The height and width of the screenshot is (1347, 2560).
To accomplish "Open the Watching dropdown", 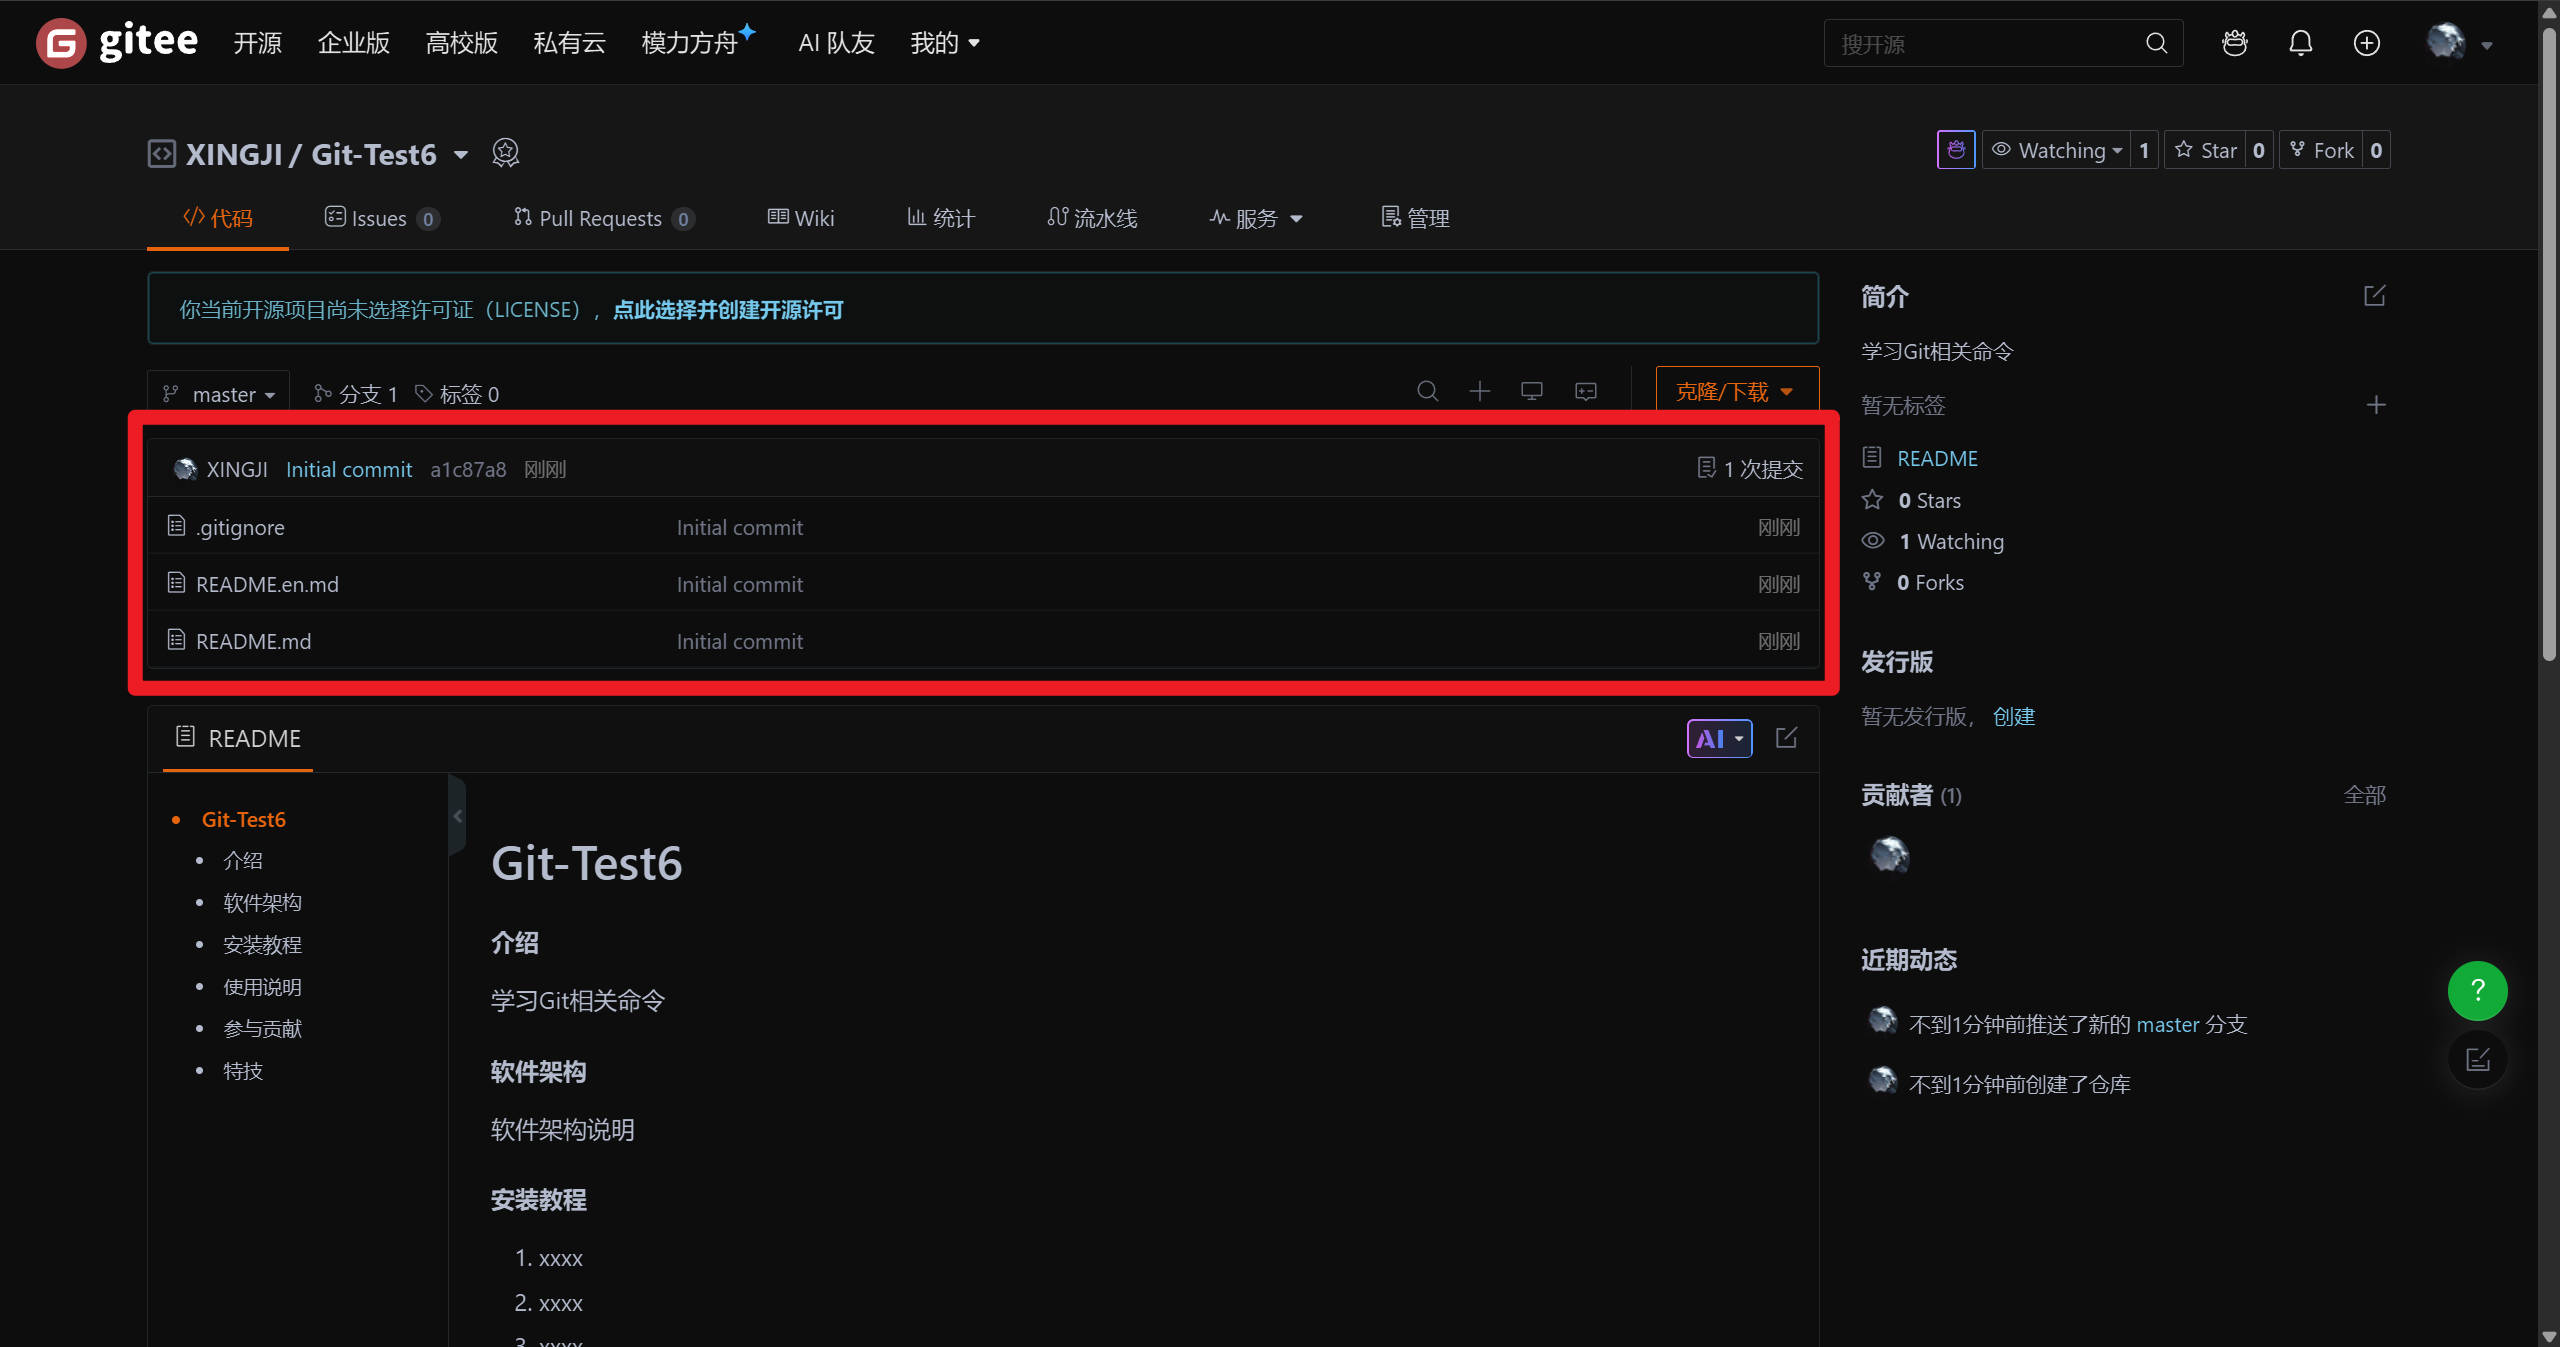I will 2056,150.
